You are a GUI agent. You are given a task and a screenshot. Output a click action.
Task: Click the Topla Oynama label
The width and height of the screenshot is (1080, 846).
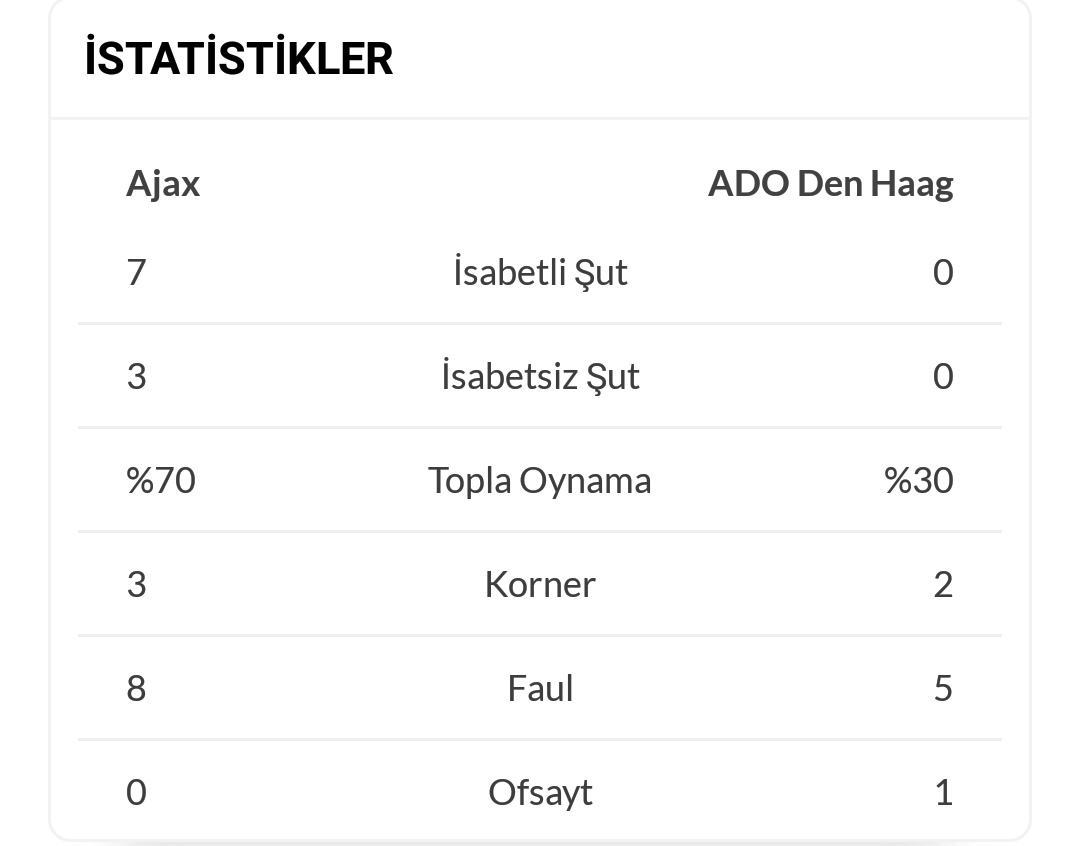coord(540,480)
